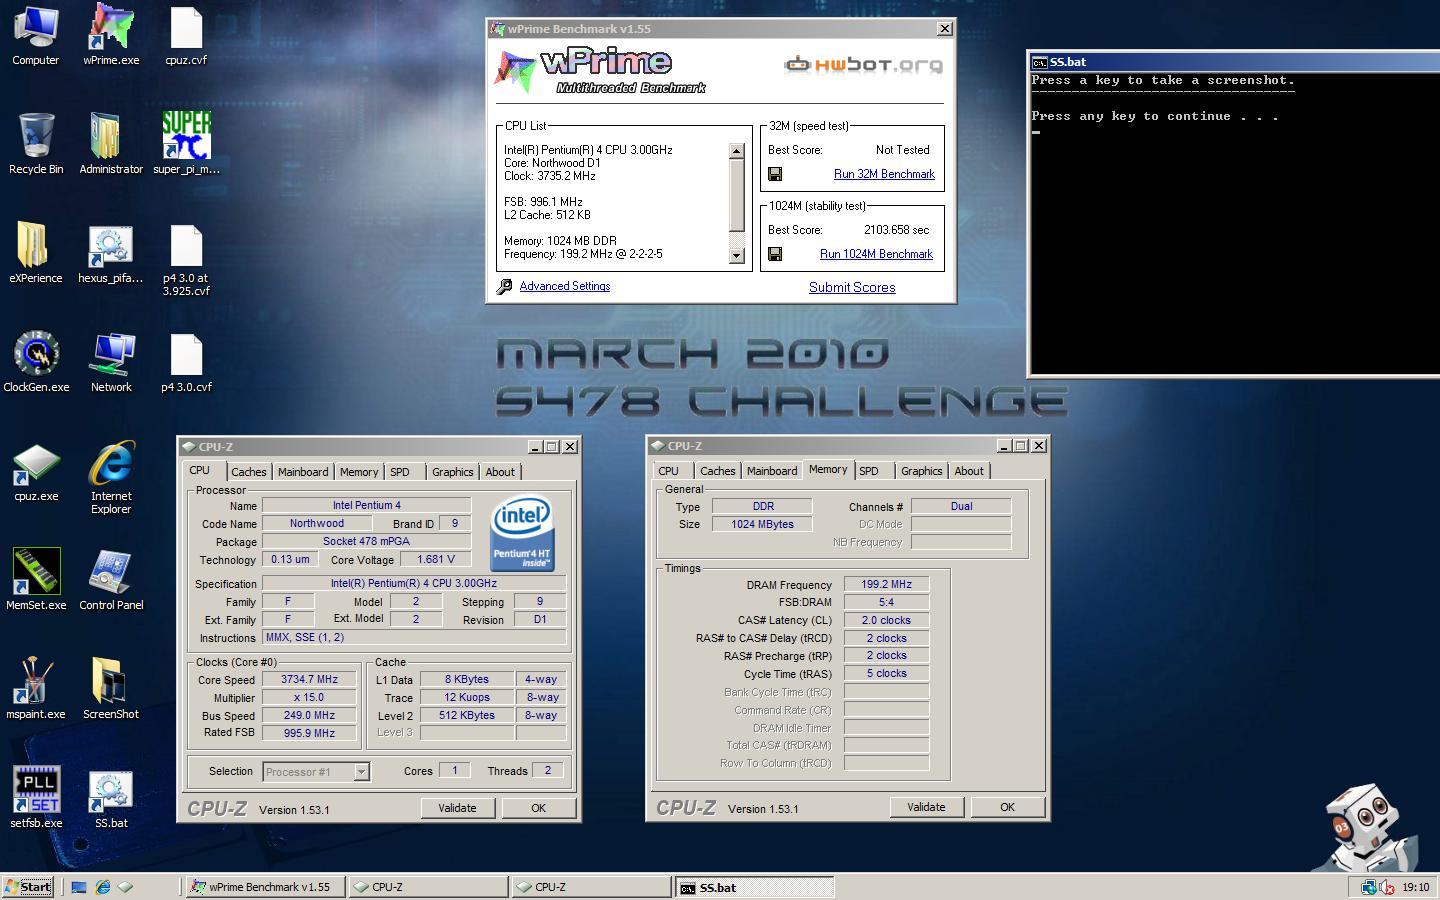Open Graphics tab in right CPU-Z

point(921,471)
